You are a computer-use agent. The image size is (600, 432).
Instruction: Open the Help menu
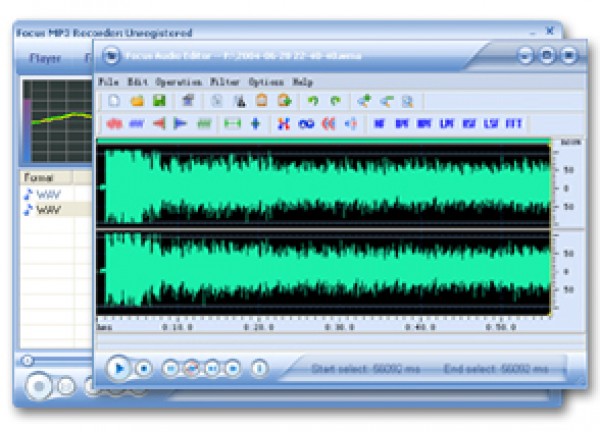[x=303, y=82]
